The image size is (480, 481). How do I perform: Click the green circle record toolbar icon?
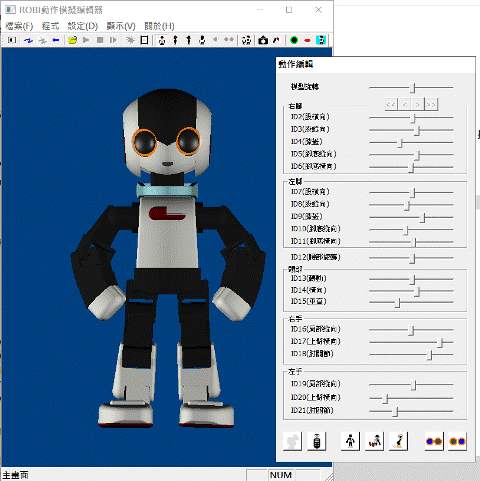click(294, 40)
